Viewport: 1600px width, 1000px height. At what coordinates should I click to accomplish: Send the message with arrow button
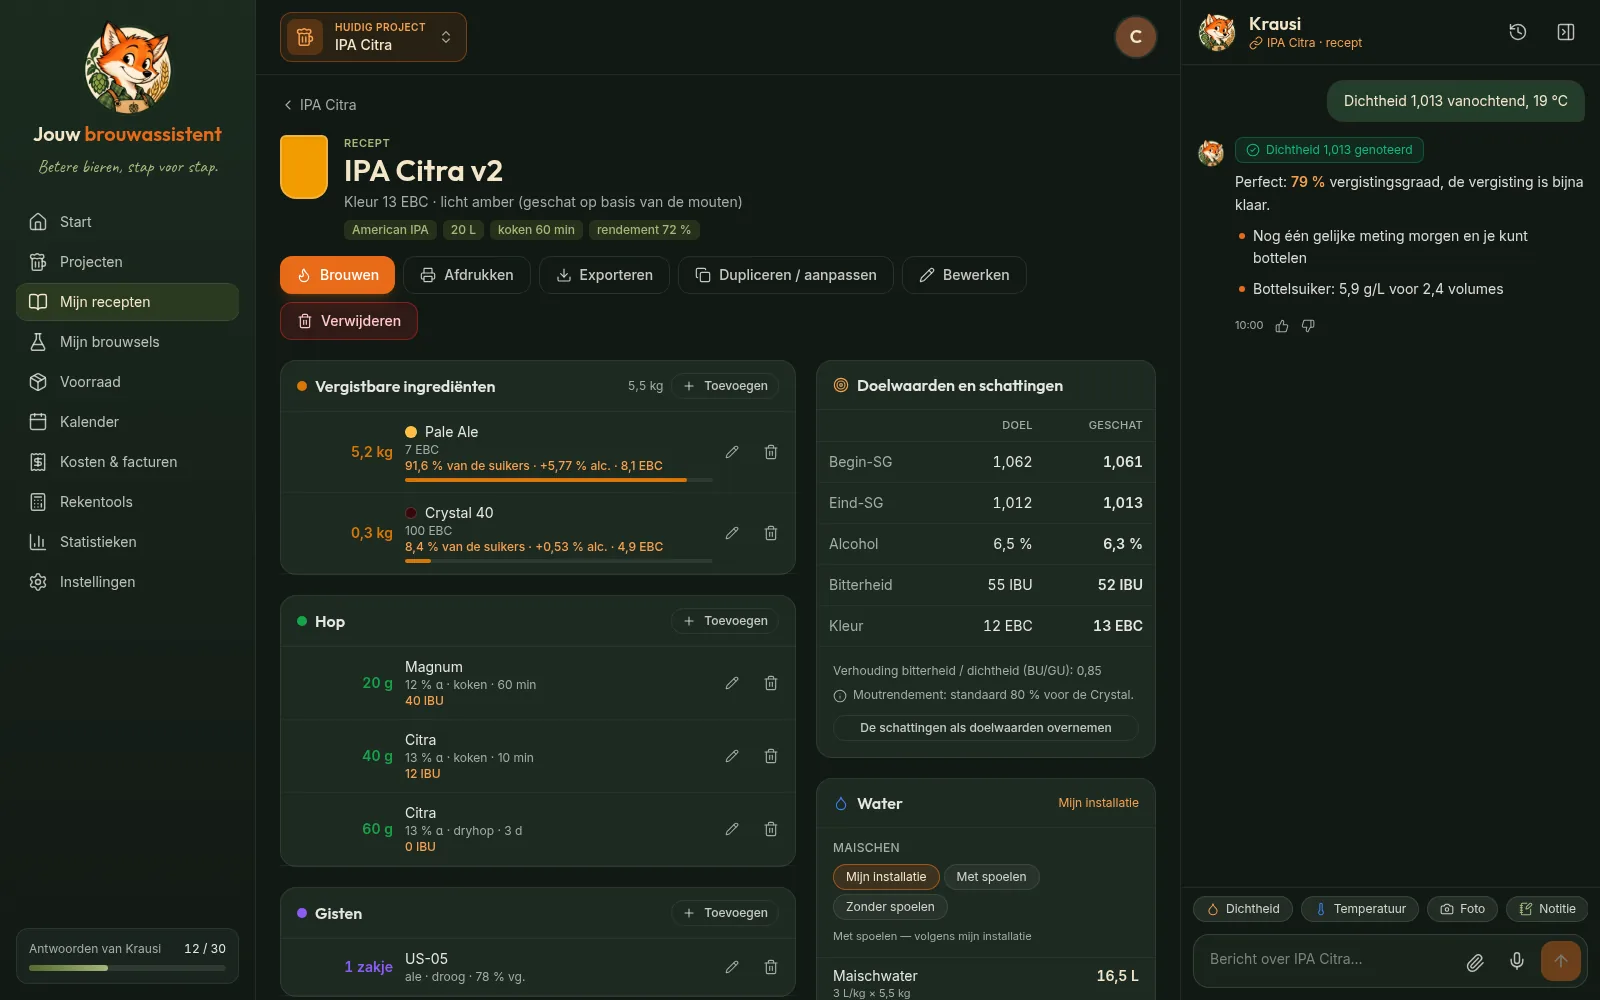point(1561,961)
